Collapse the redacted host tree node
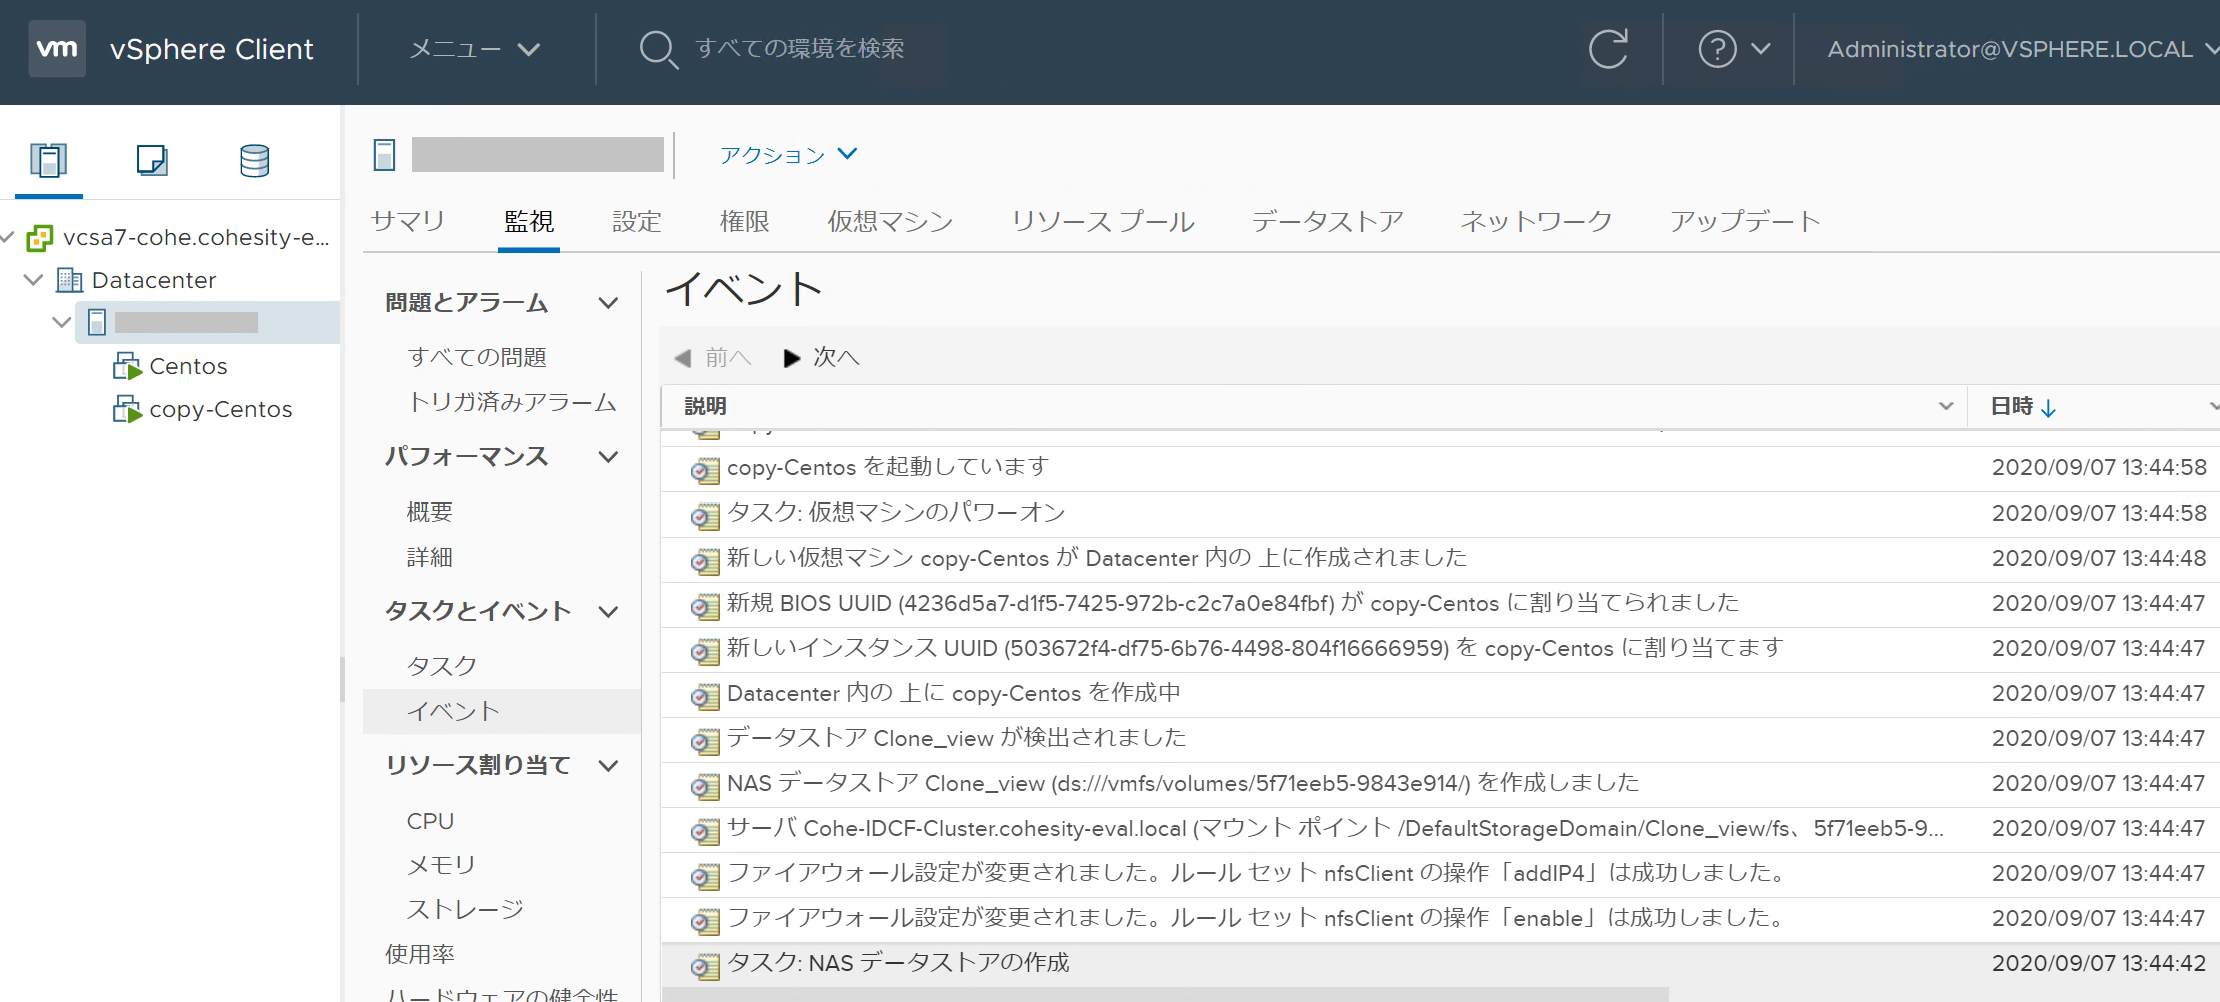The image size is (2220, 1002). (x=62, y=322)
